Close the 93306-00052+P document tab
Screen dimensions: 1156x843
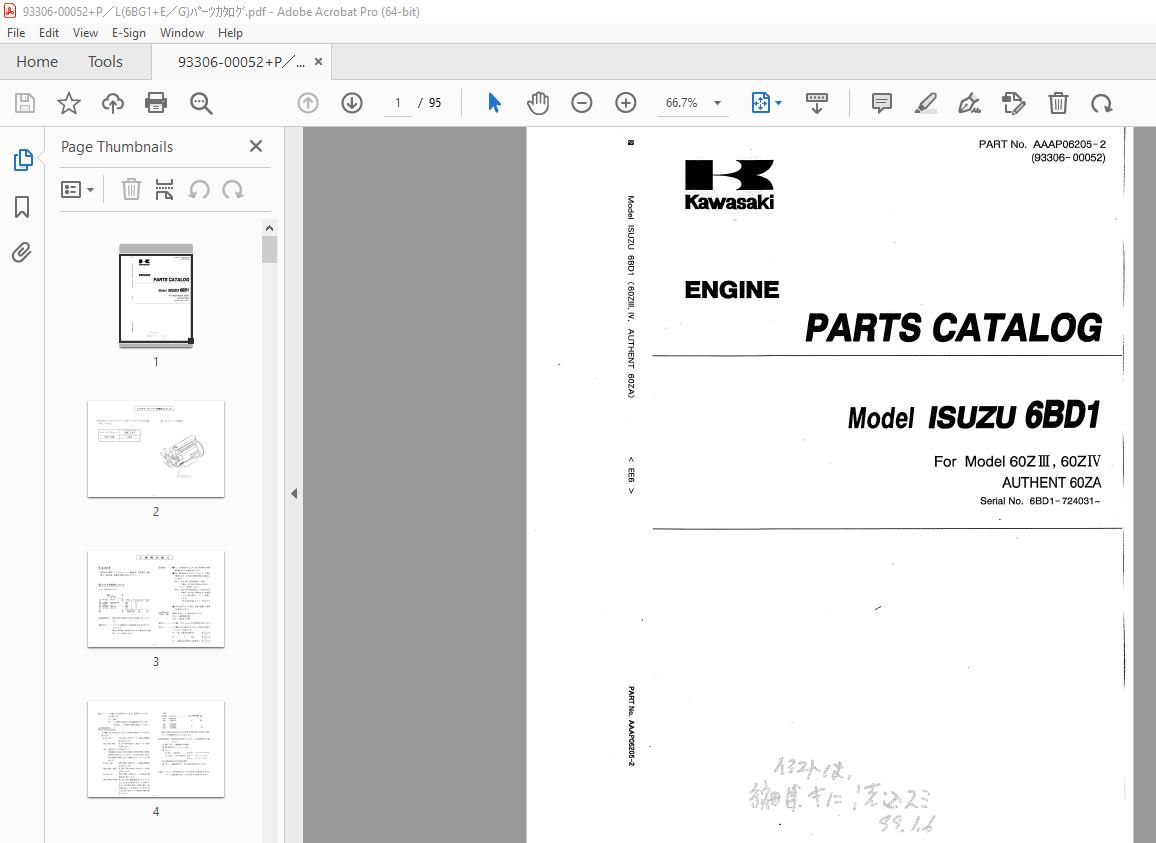point(318,62)
